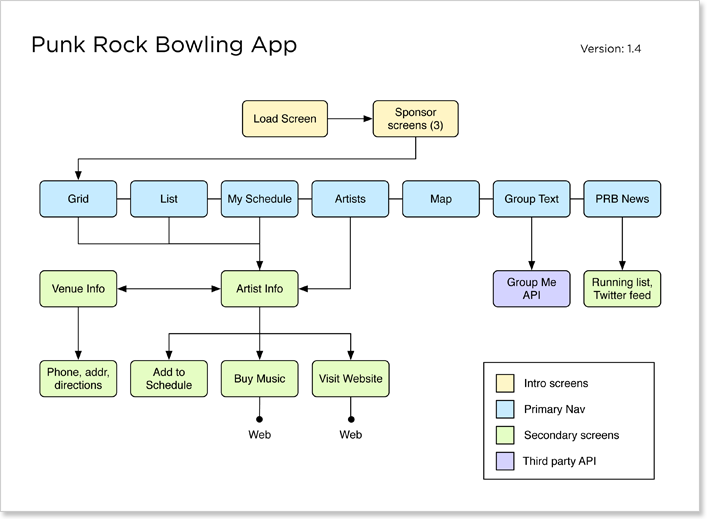This screenshot has height=519, width=707.
Task: Select the Intro screens legend label
Action: click(556, 383)
